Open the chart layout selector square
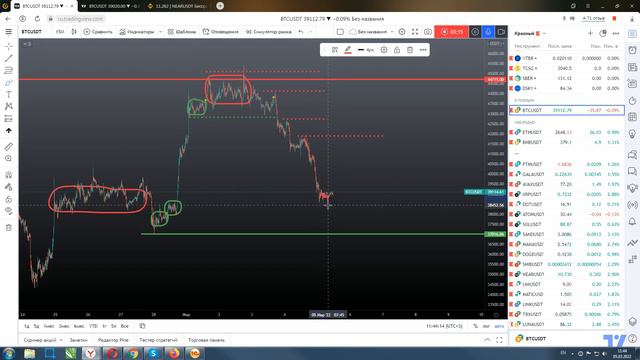This screenshot has height=360, width=640. pos(340,31)
